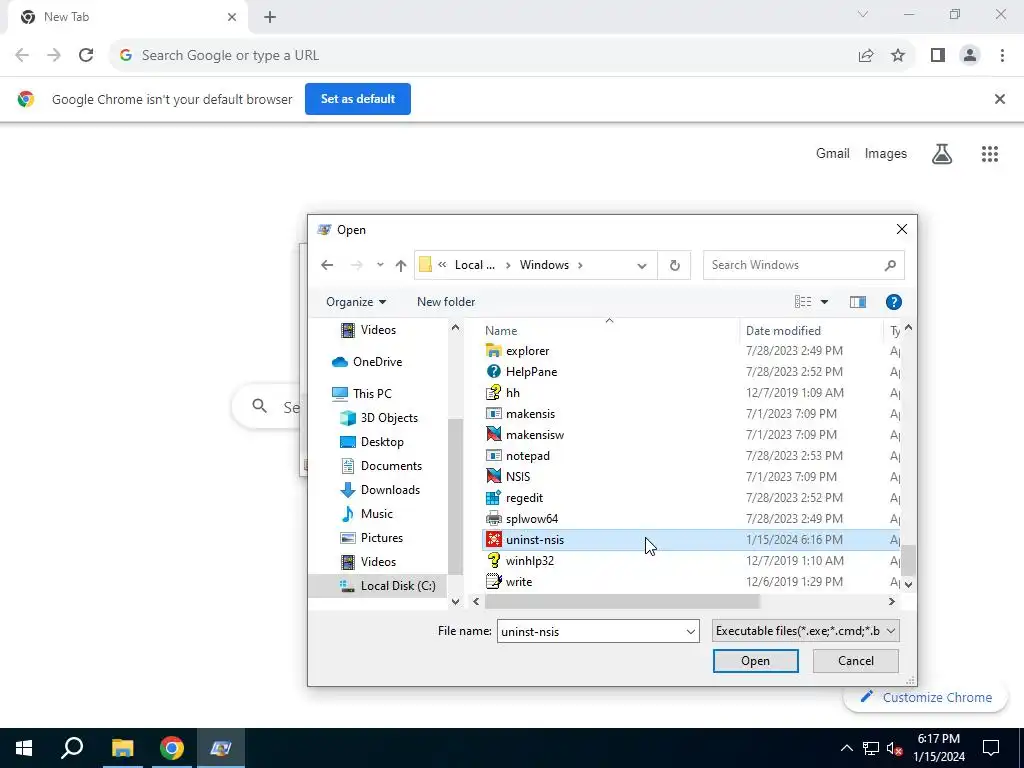Open a new Chrome tab

click(270, 17)
